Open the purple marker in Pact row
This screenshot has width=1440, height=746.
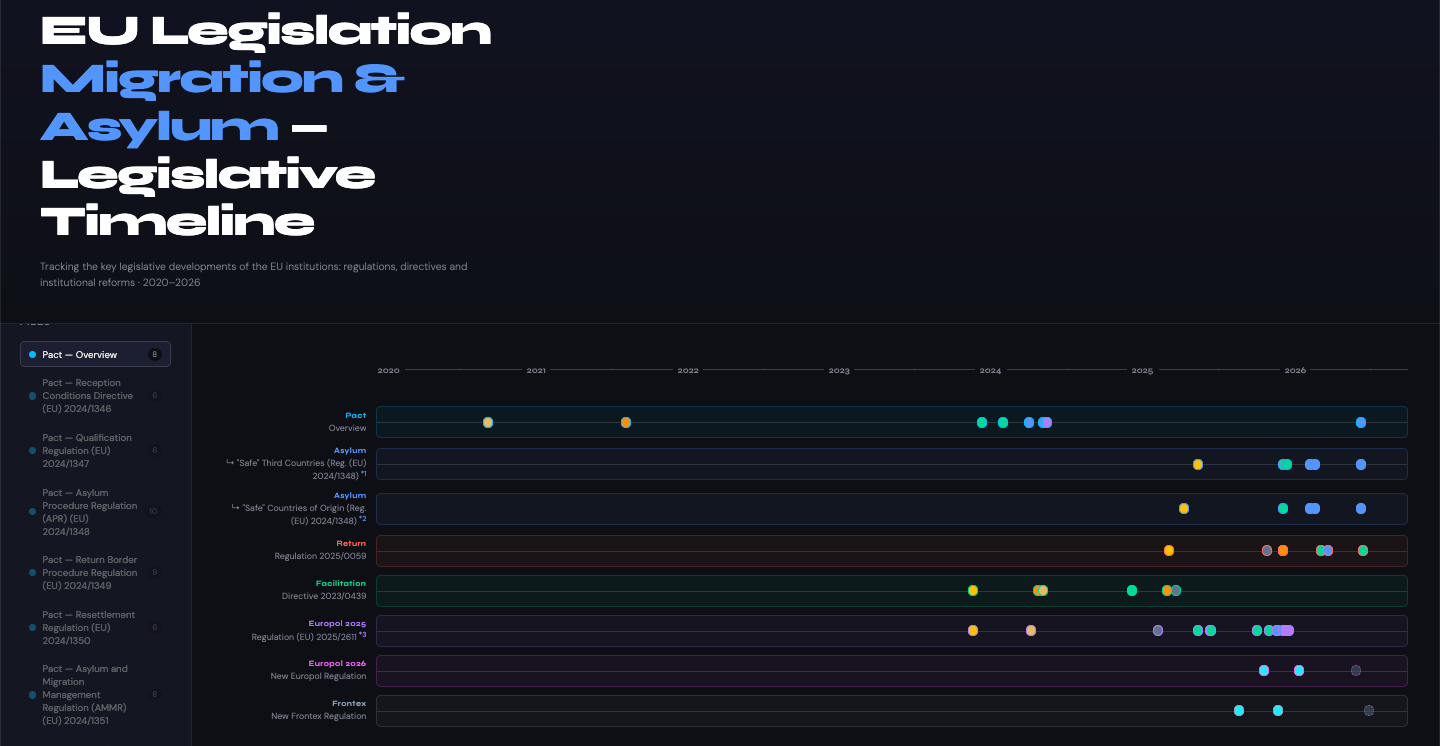(x=1046, y=422)
